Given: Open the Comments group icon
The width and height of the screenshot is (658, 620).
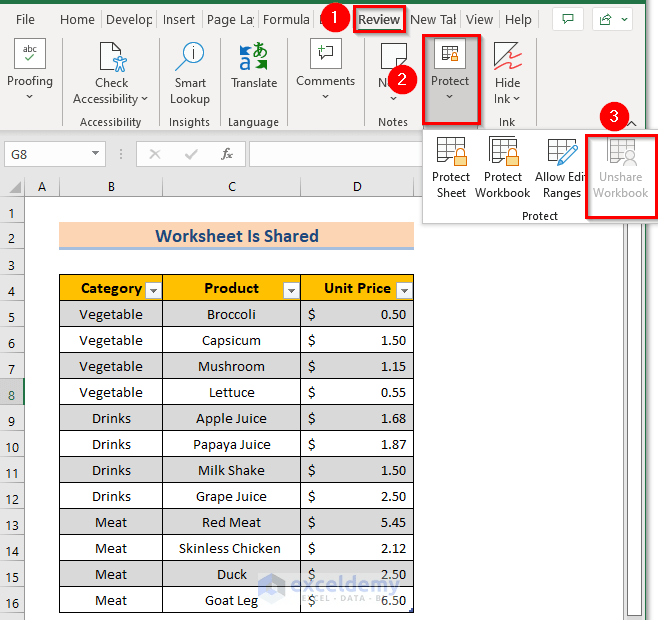Looking at the screenshot, I should (326, 53).
